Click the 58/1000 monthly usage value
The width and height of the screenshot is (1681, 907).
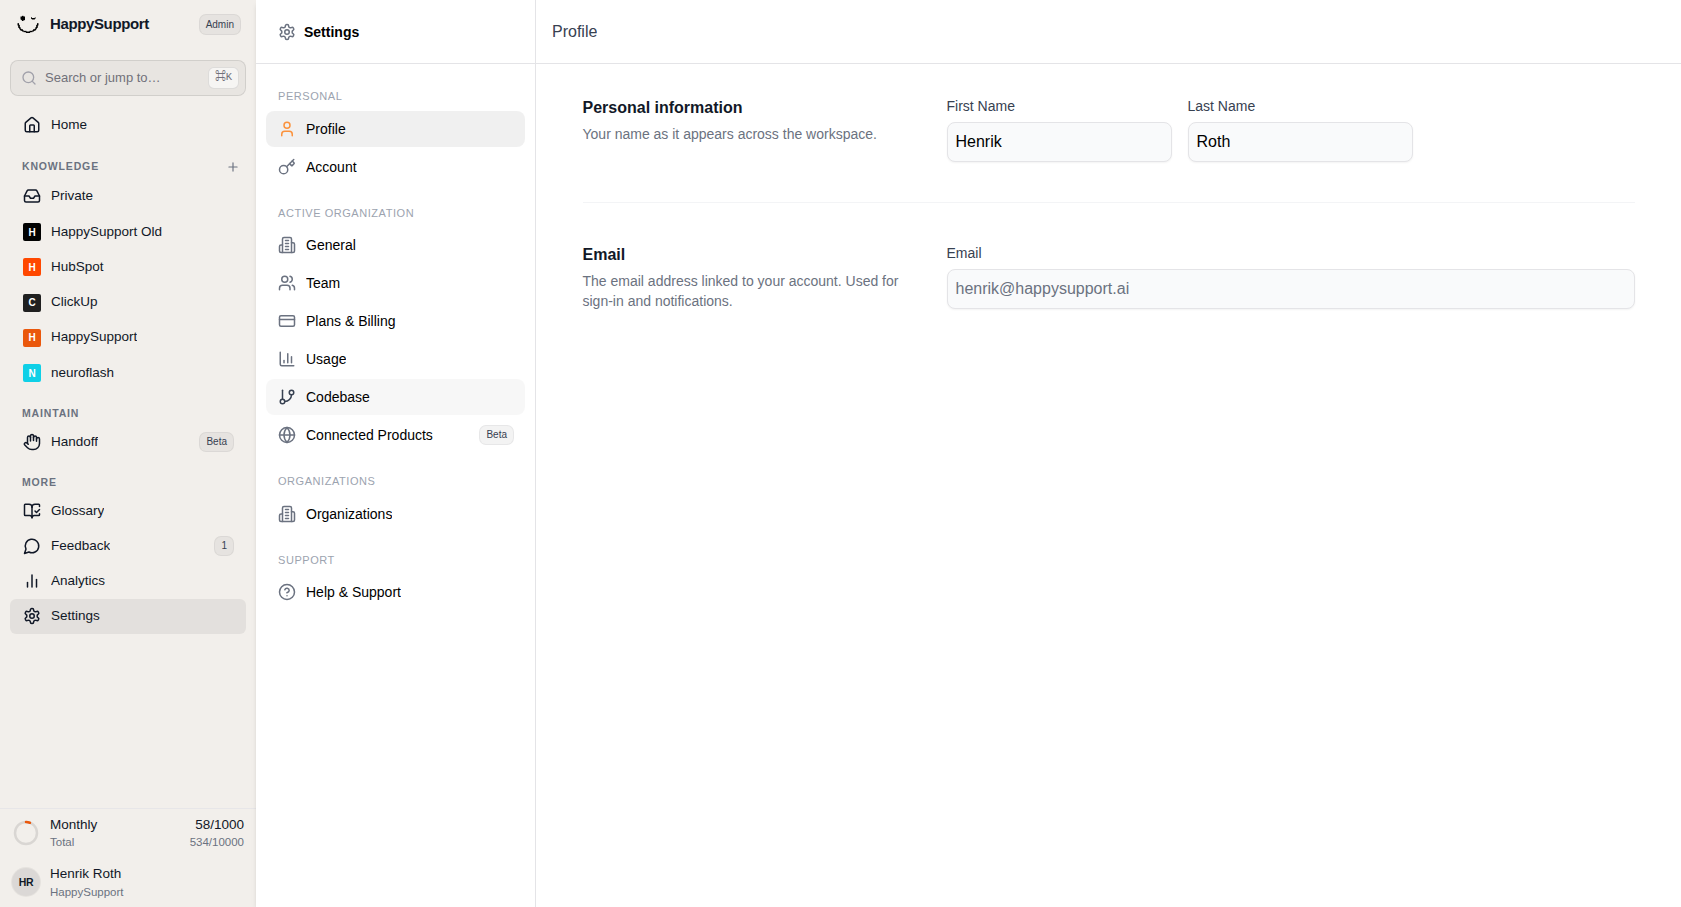[219, 825]
